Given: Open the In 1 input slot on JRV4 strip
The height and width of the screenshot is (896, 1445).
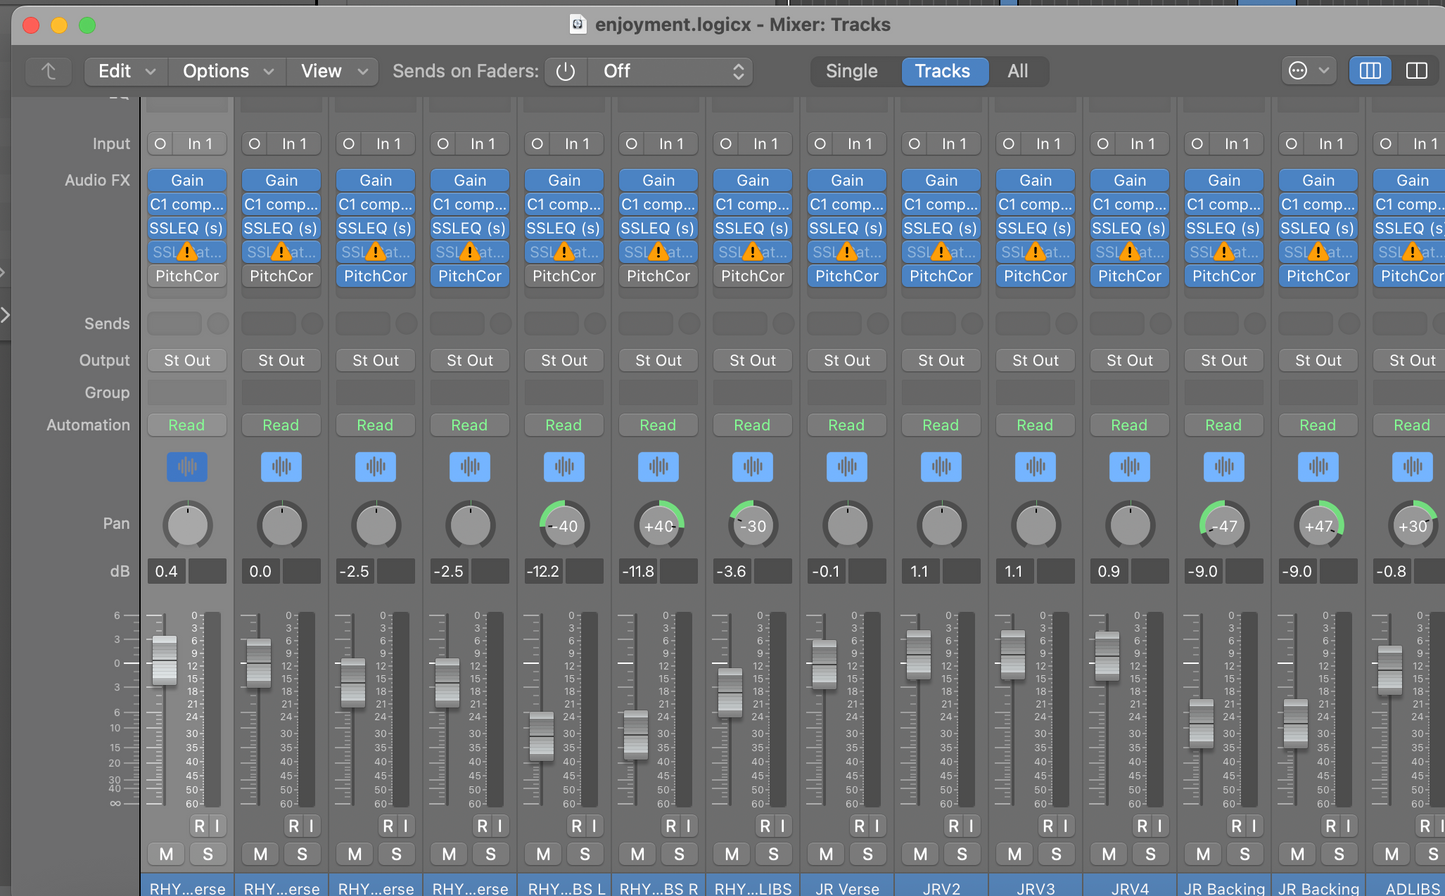Looking at the screenshot, I should pos(1143,144).
